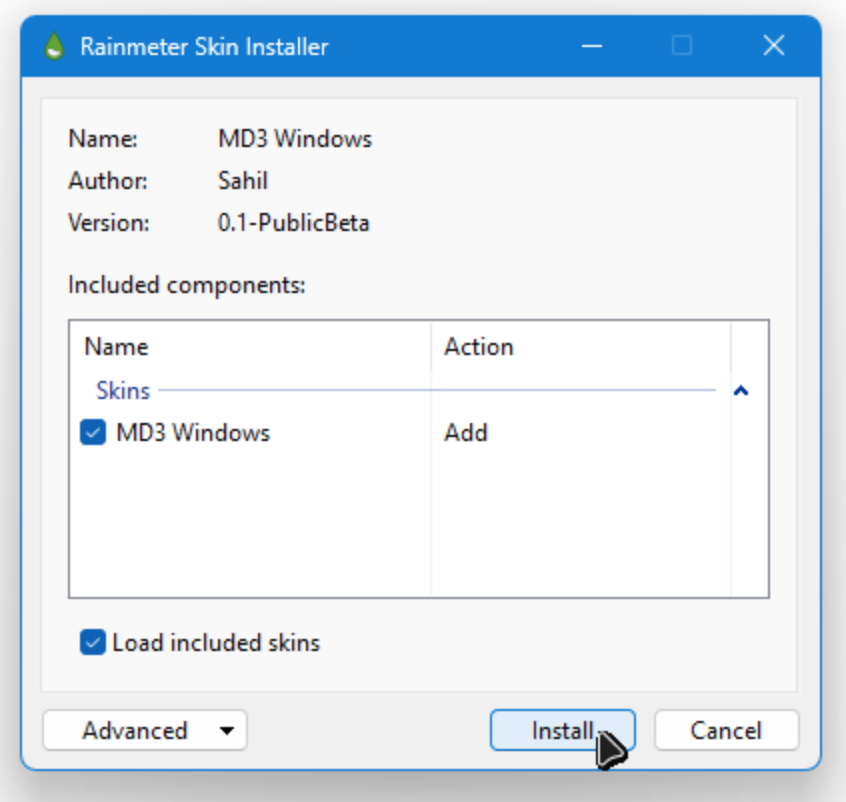
Task: Click the minimize icon on the installer window
Action: coord(592,46)
